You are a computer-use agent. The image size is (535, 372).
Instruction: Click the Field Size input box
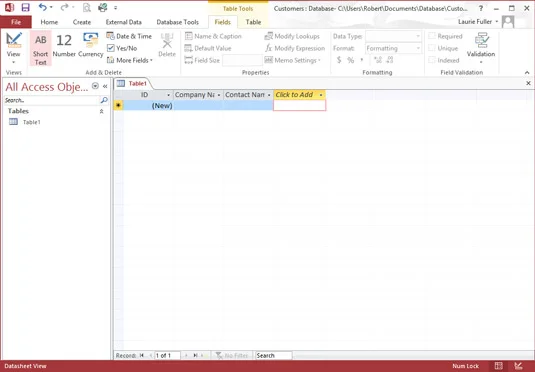click(x=242, y=60)
